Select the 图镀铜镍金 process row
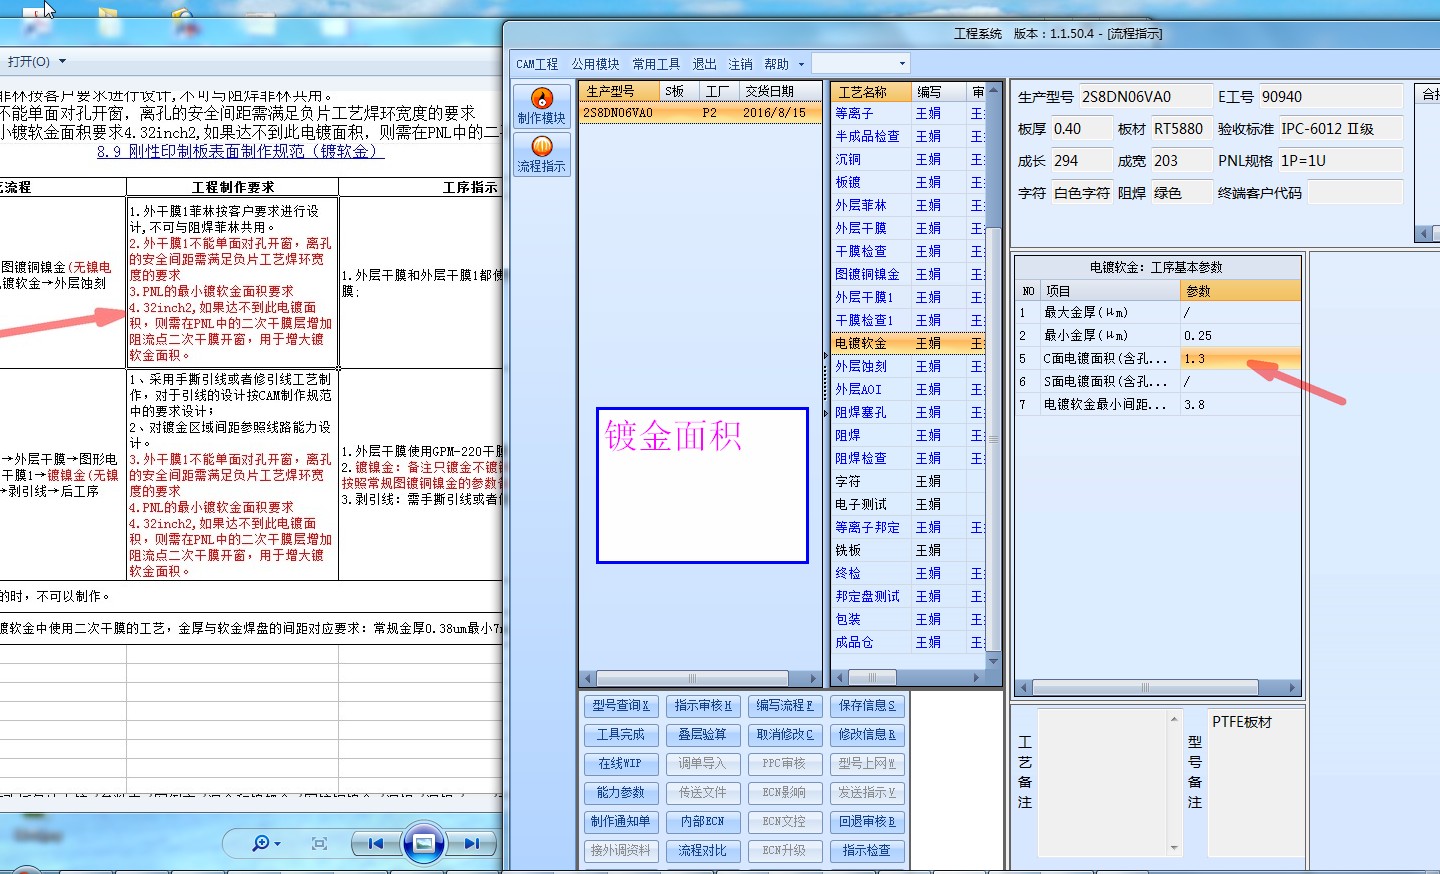Viewport: 1440px width, 874px height. pyautogui.click(x=908, y=274)
